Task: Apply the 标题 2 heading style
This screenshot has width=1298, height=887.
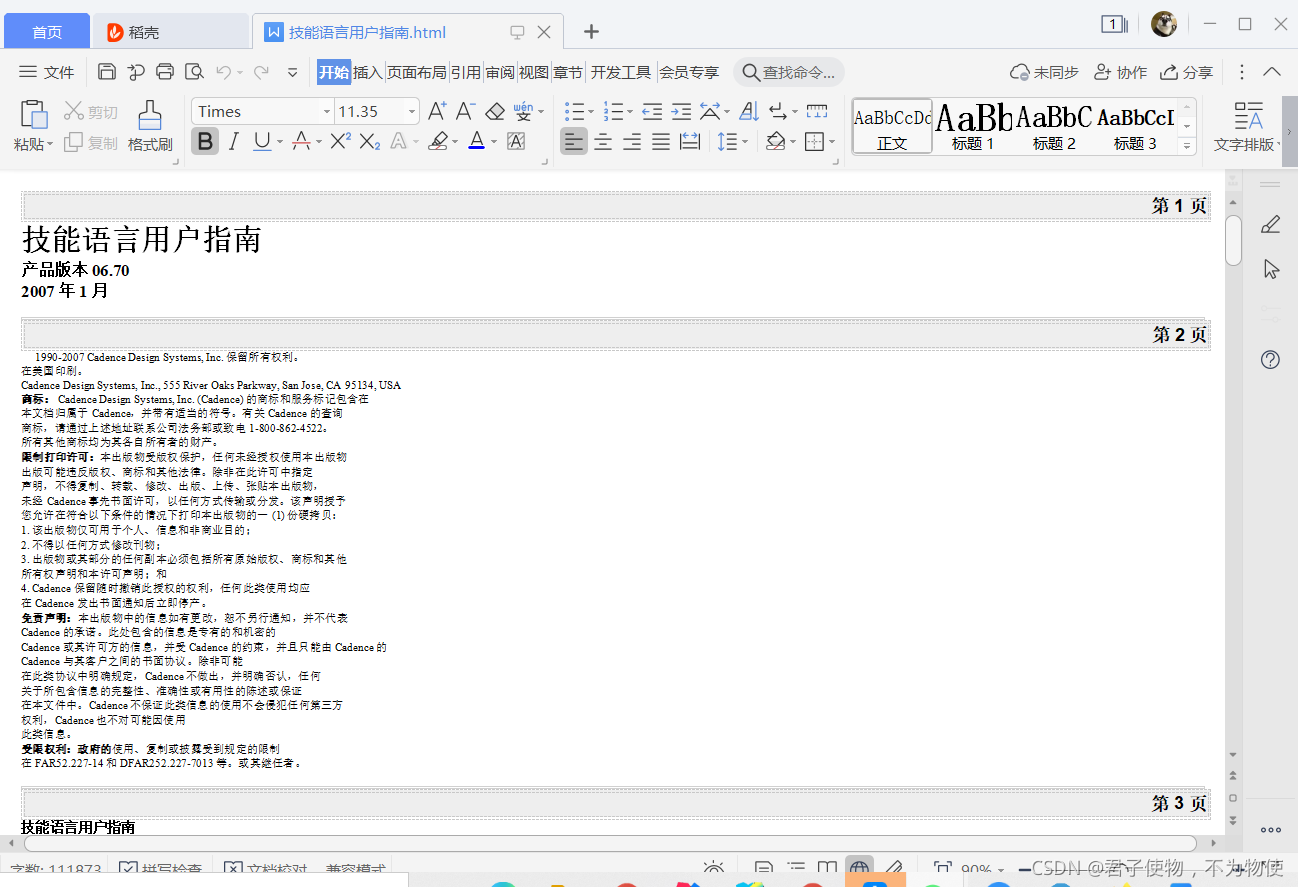Action: (1054, 126)
